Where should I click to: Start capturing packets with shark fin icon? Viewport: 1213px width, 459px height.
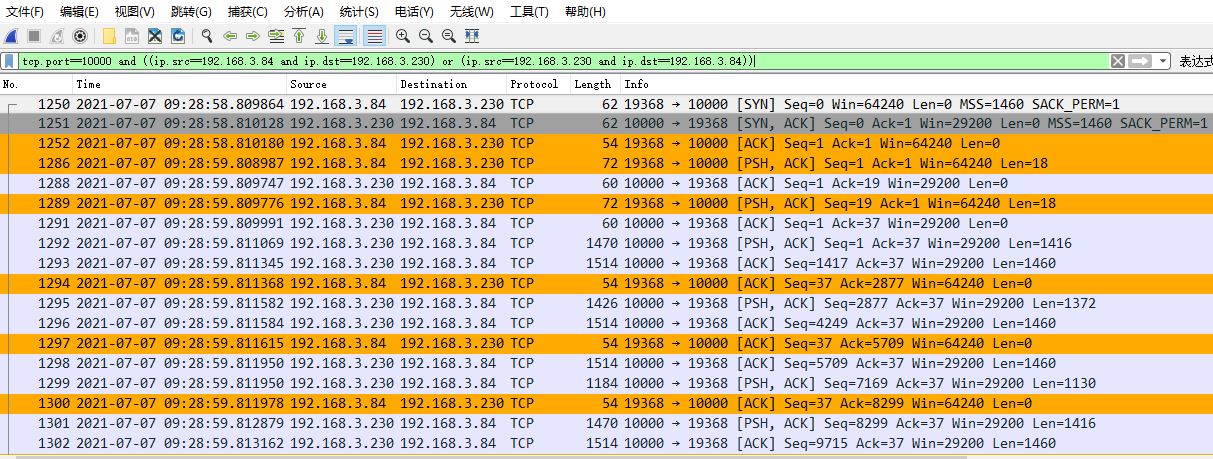[x=11, y=36]
